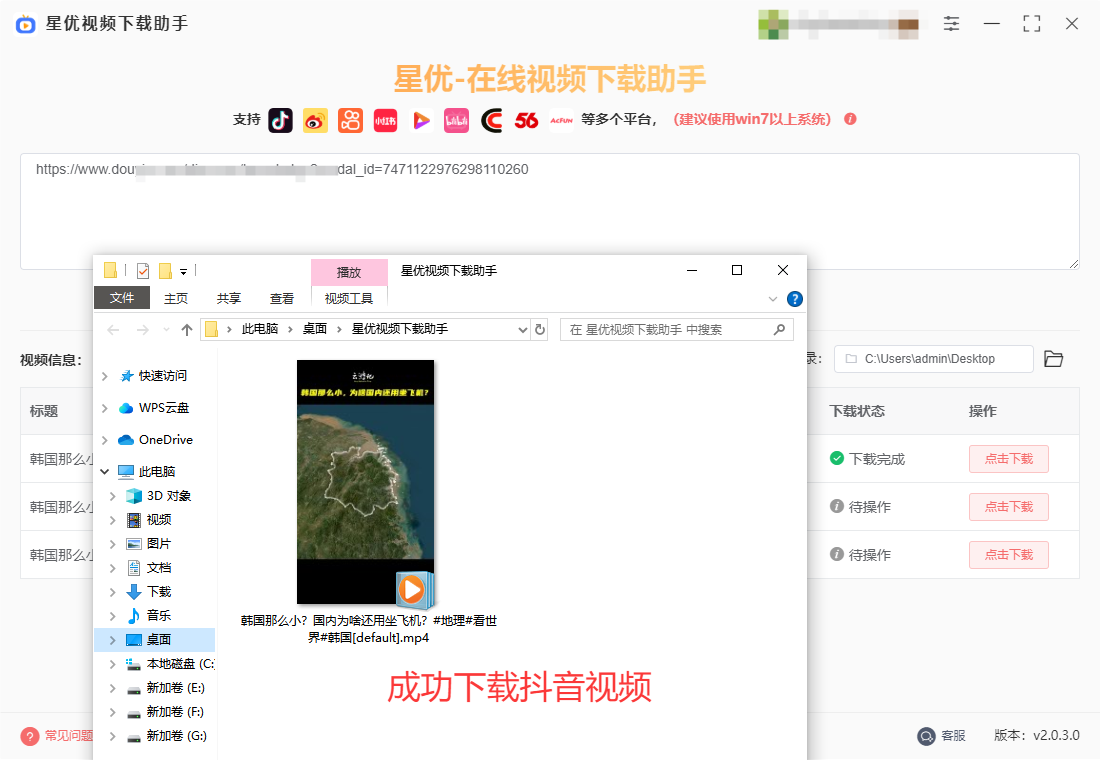Click the 星优视频下载助手 app logo
Image resolution: width=1100 pixels, height=760 pixels.
tap(26, 25)
